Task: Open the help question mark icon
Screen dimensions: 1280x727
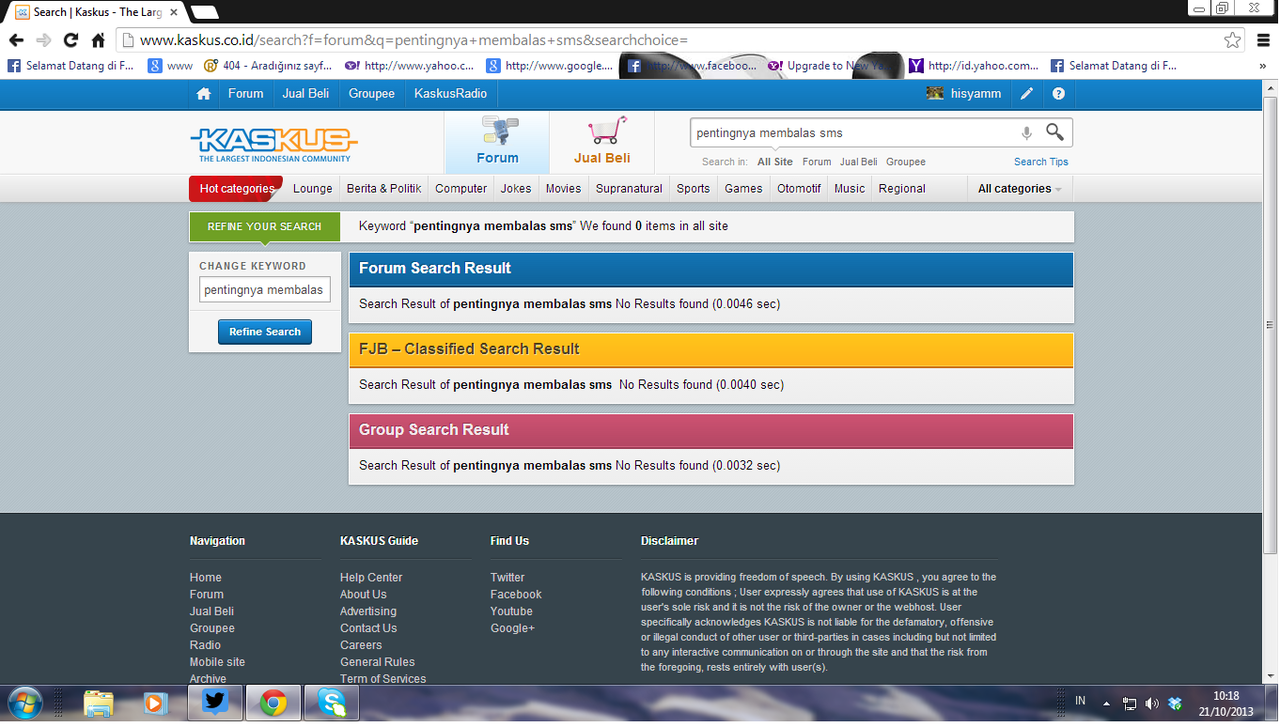Action: [x=1059, y=94]
